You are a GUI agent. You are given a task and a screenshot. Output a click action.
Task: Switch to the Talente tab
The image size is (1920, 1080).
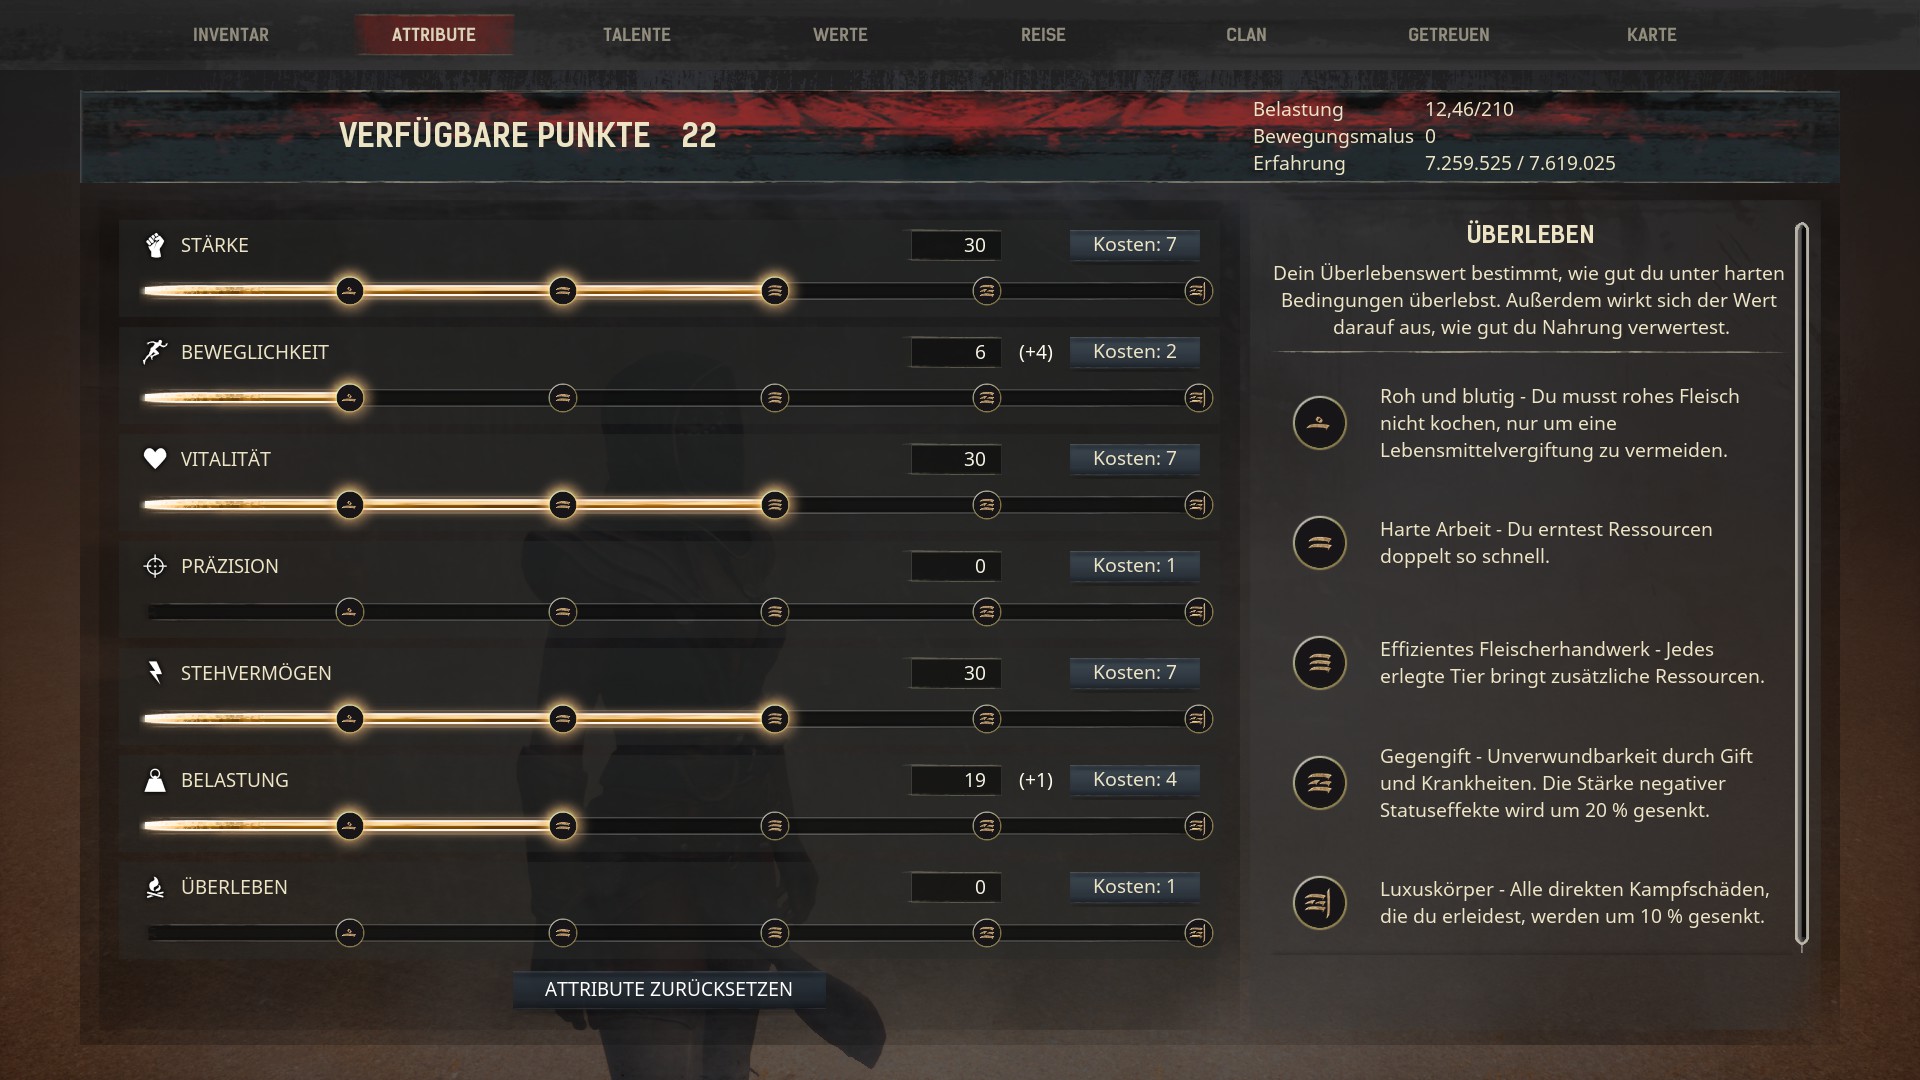[x=637, y=35]
